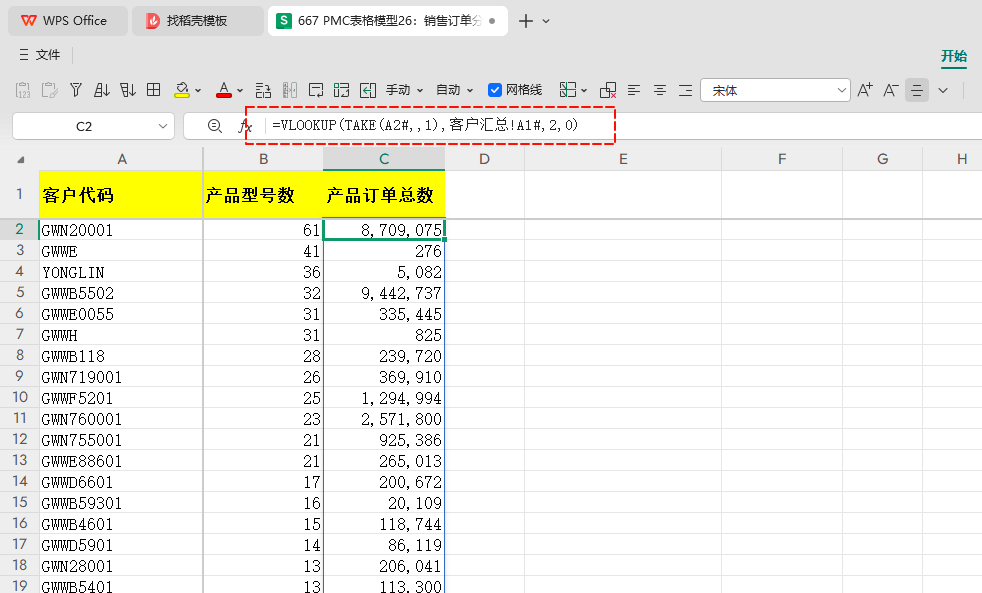Decrease font size
Viewport: 982px width, 593px height.
891,90
